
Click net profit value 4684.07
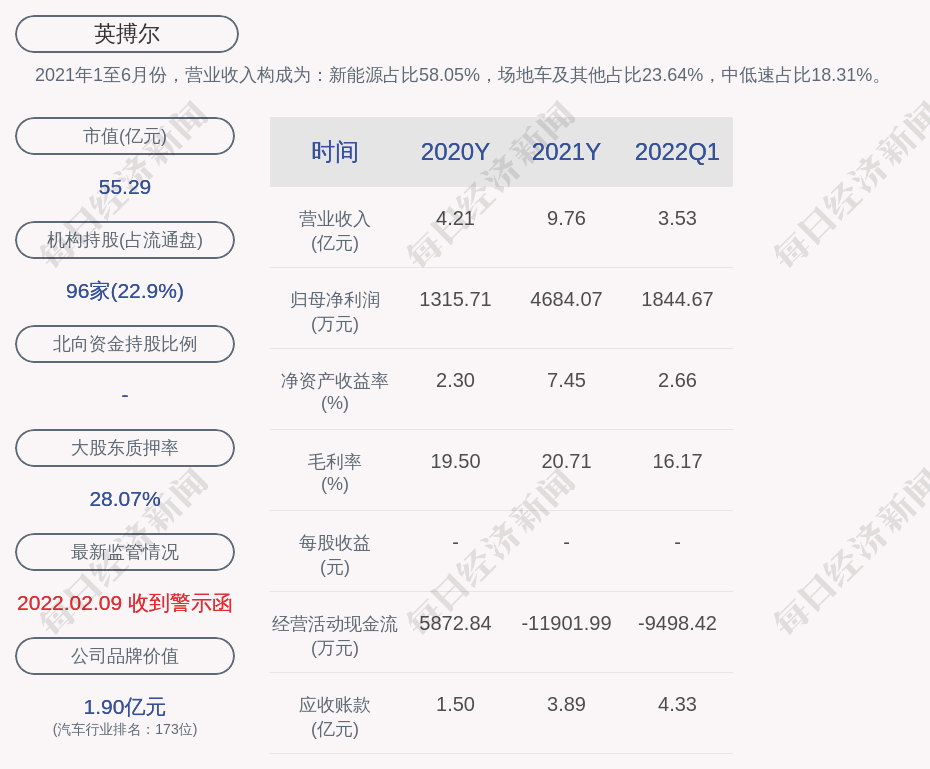566,299
